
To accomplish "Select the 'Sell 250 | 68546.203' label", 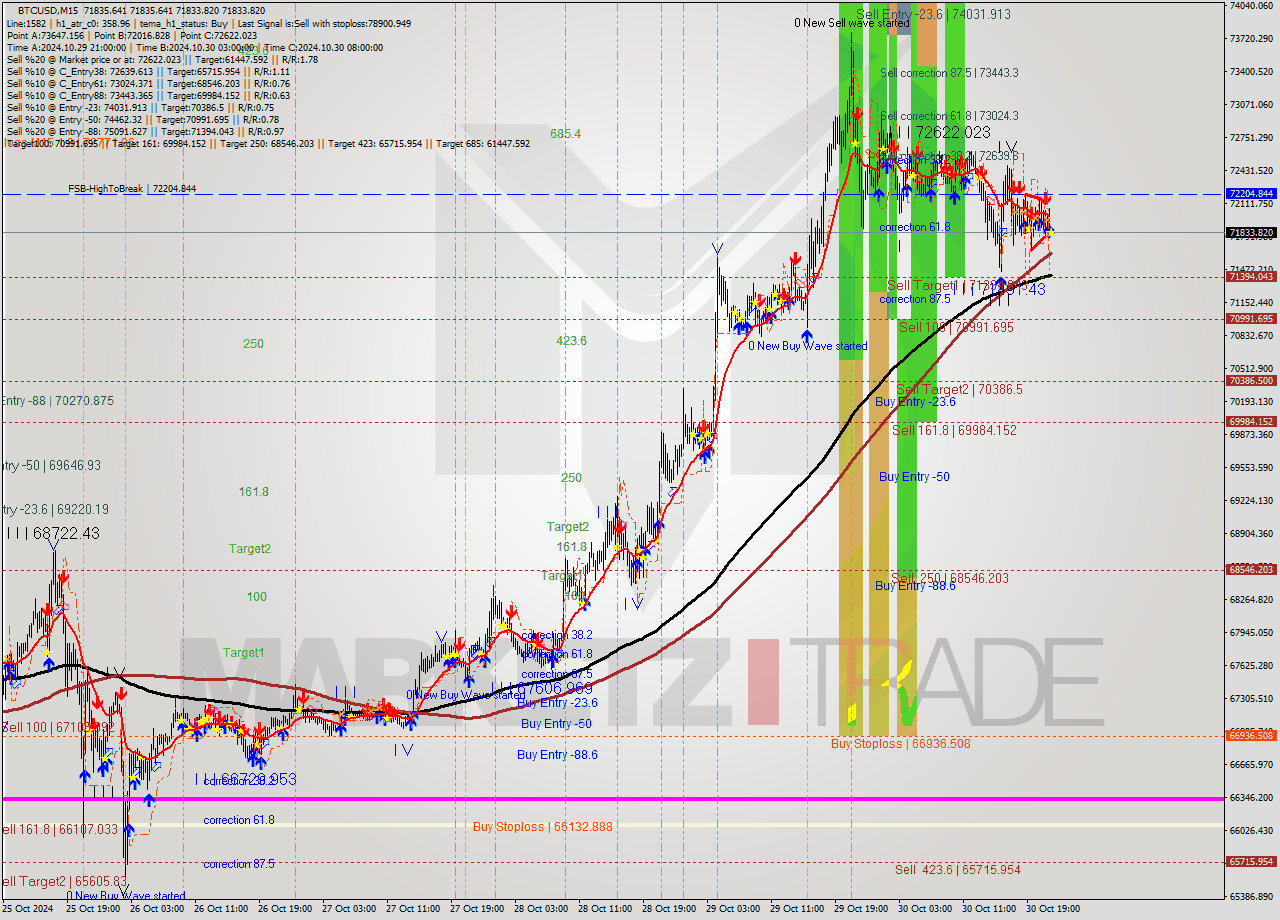I will pyautogui.click(x=950, y=578).
